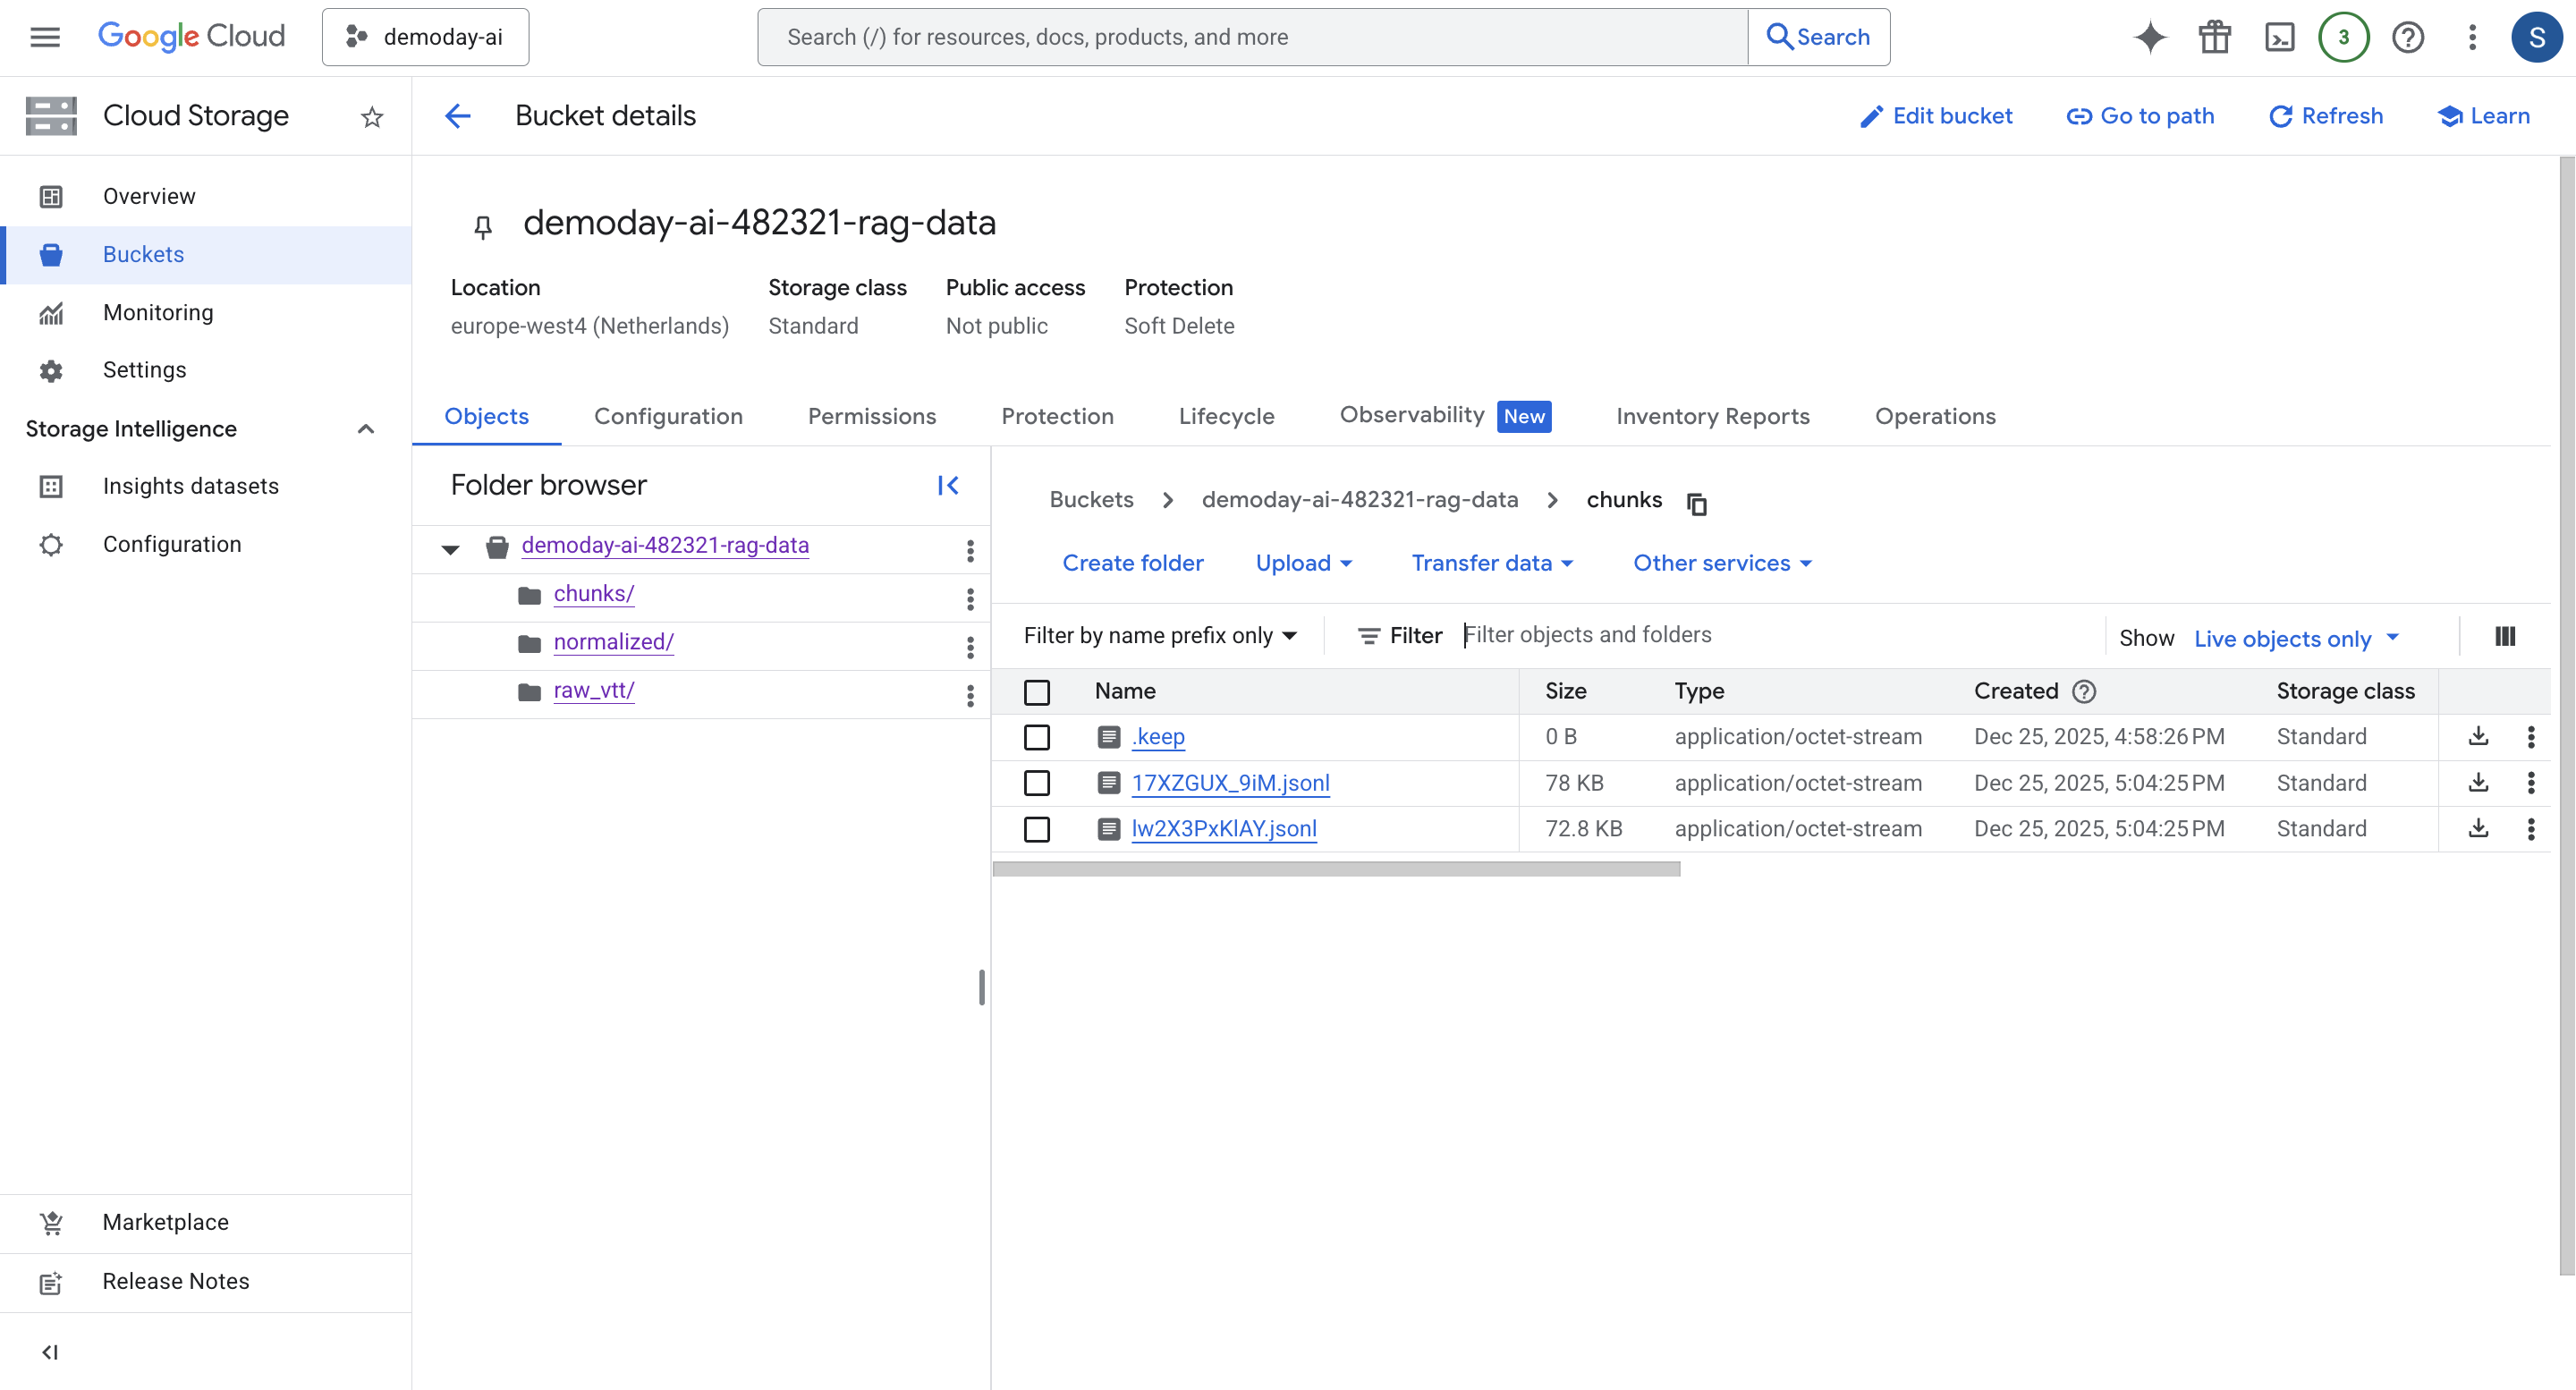Open column display options icon
Viewport: 2576px width, 1390px height.
tap(2504, 637)
